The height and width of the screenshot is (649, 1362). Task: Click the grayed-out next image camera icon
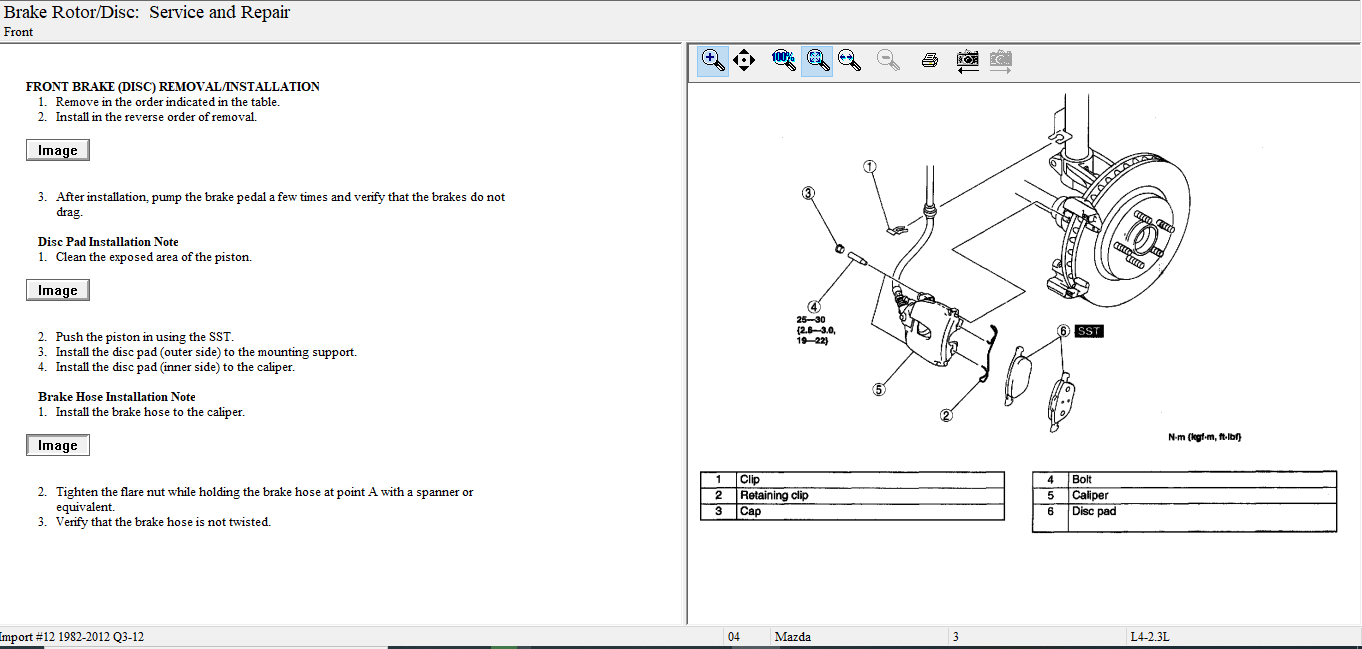tap(1000, 60)
